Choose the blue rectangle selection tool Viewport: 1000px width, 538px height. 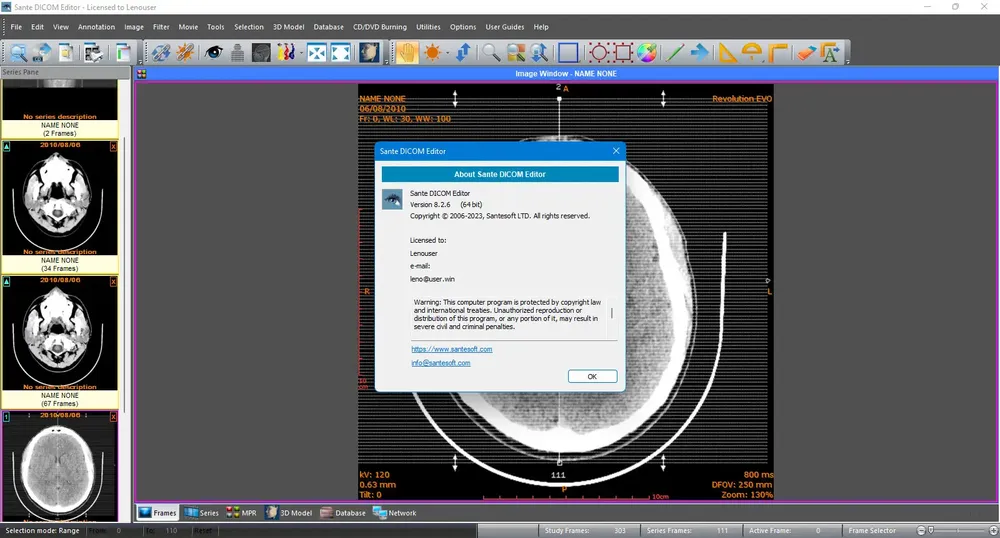tap(568, 53)
